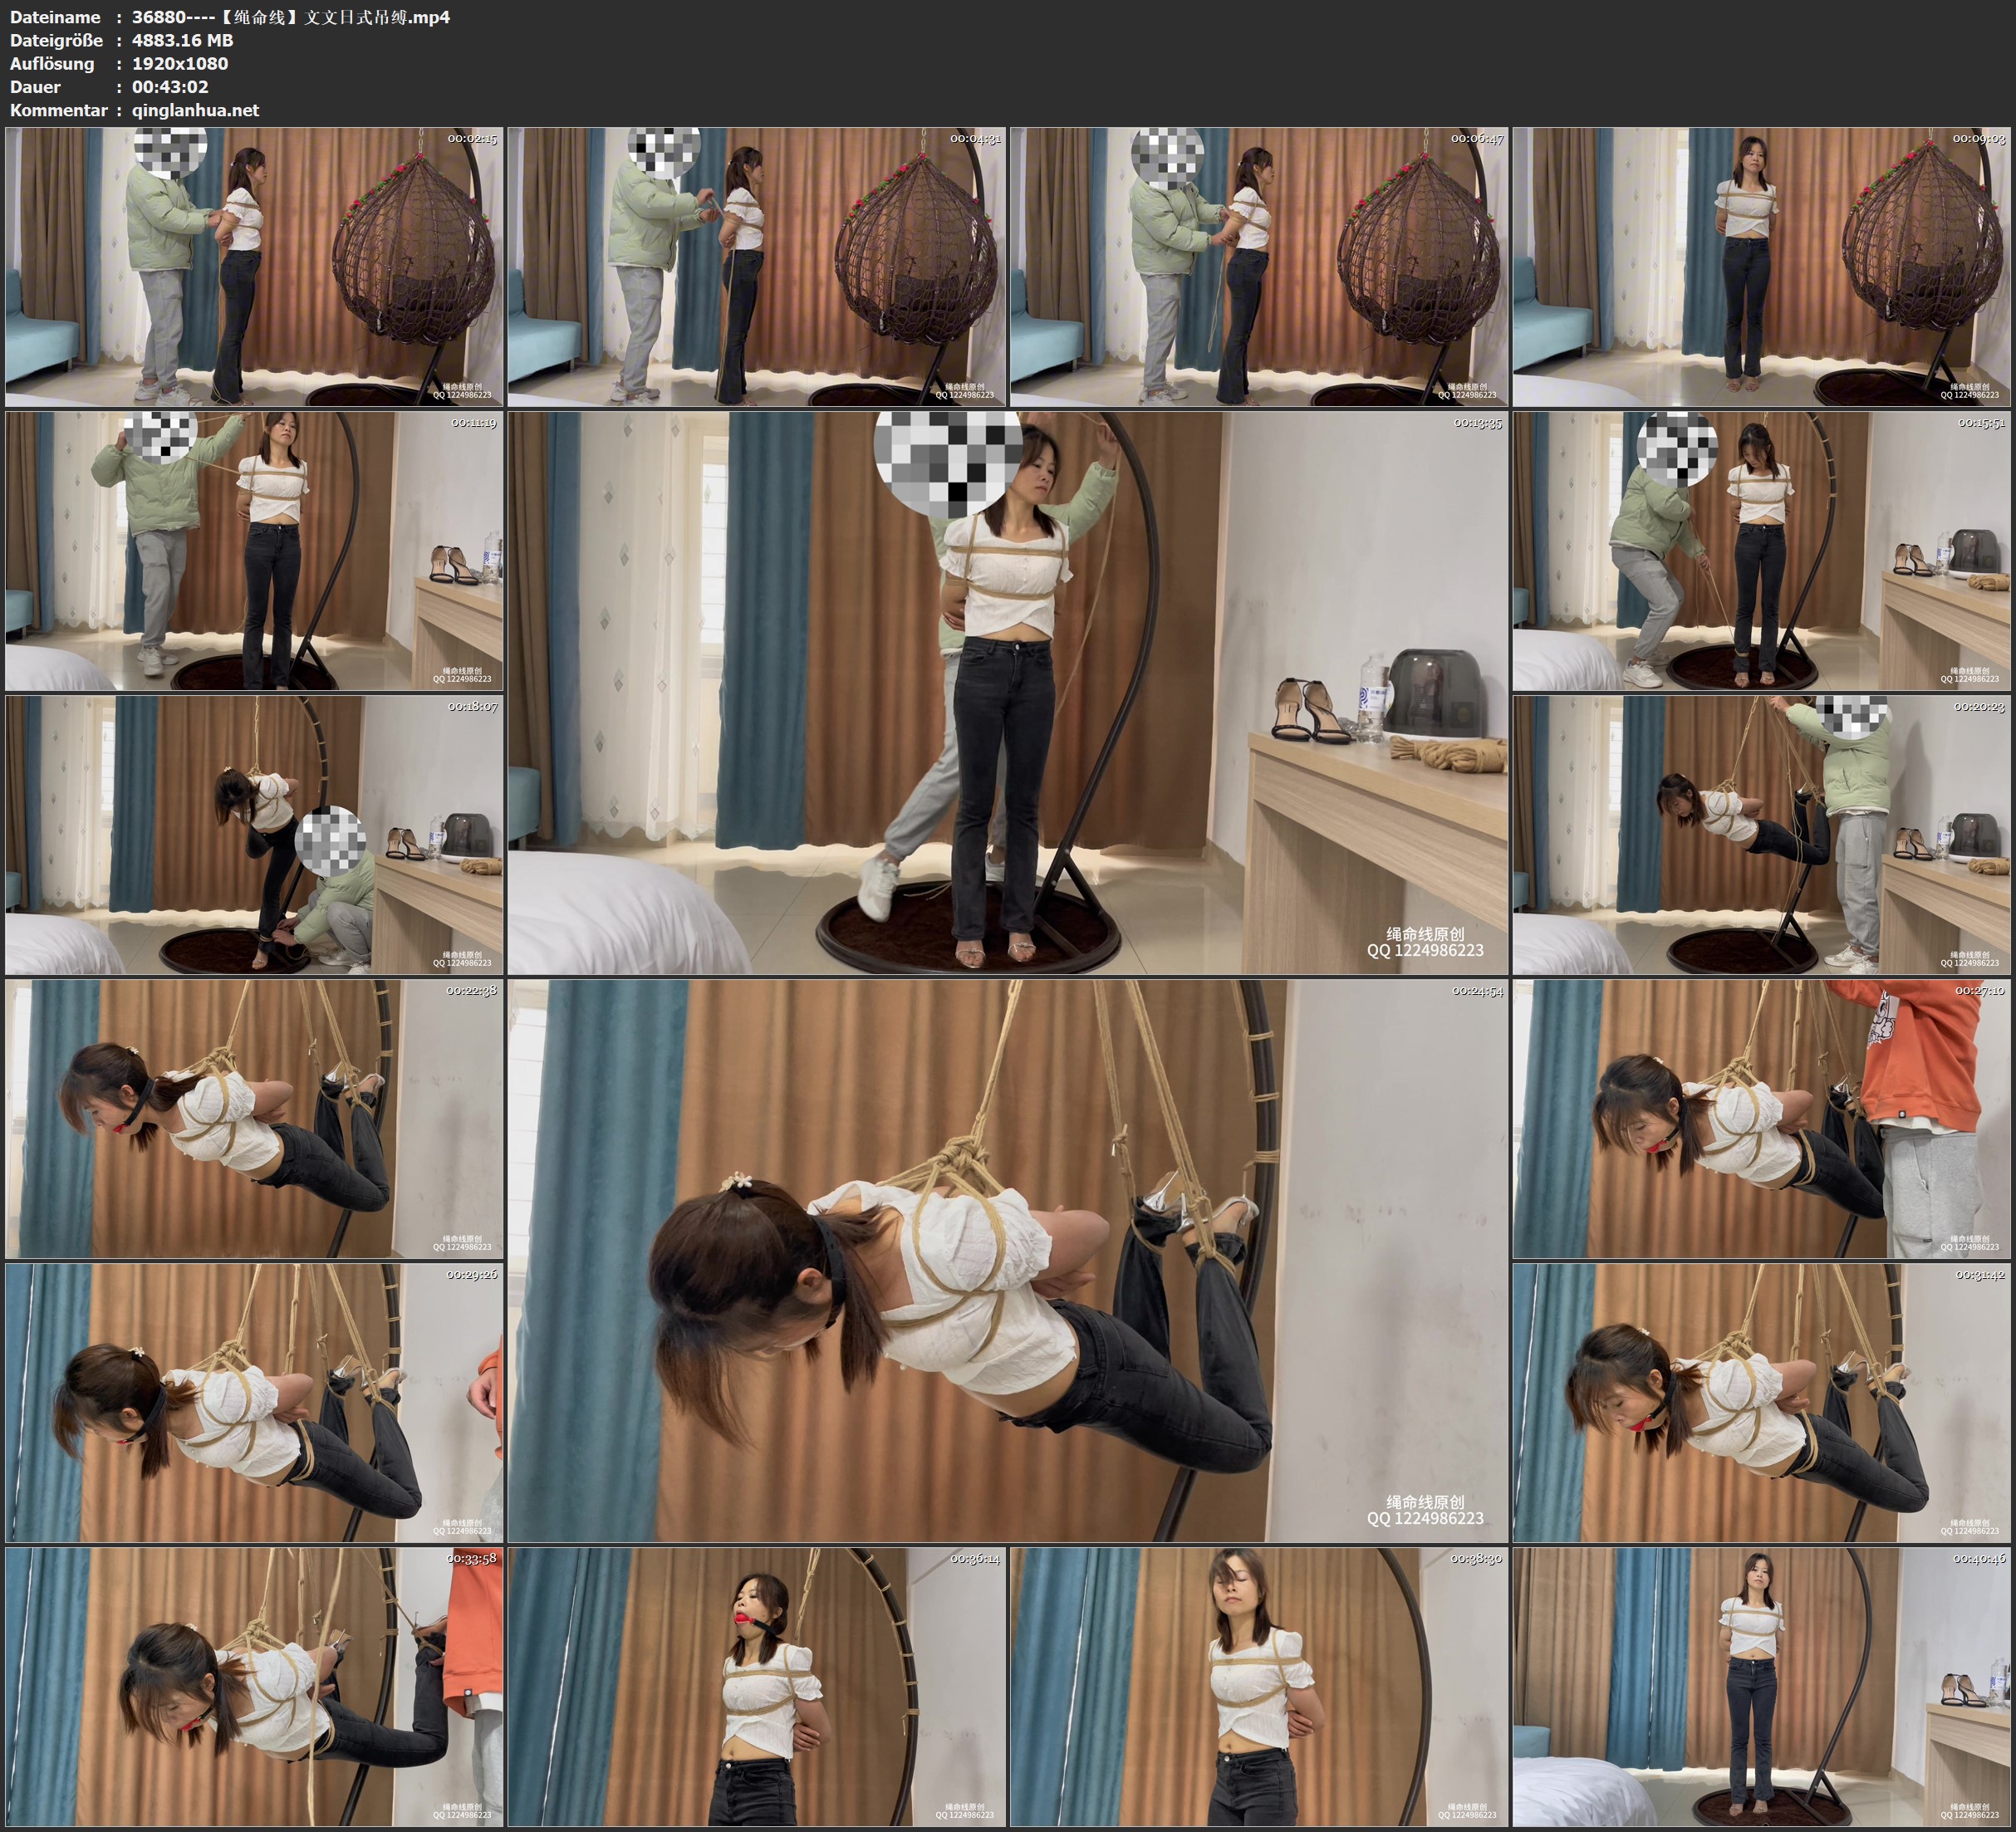Click the qinglanhua.net comment text

tap(195, 110)
